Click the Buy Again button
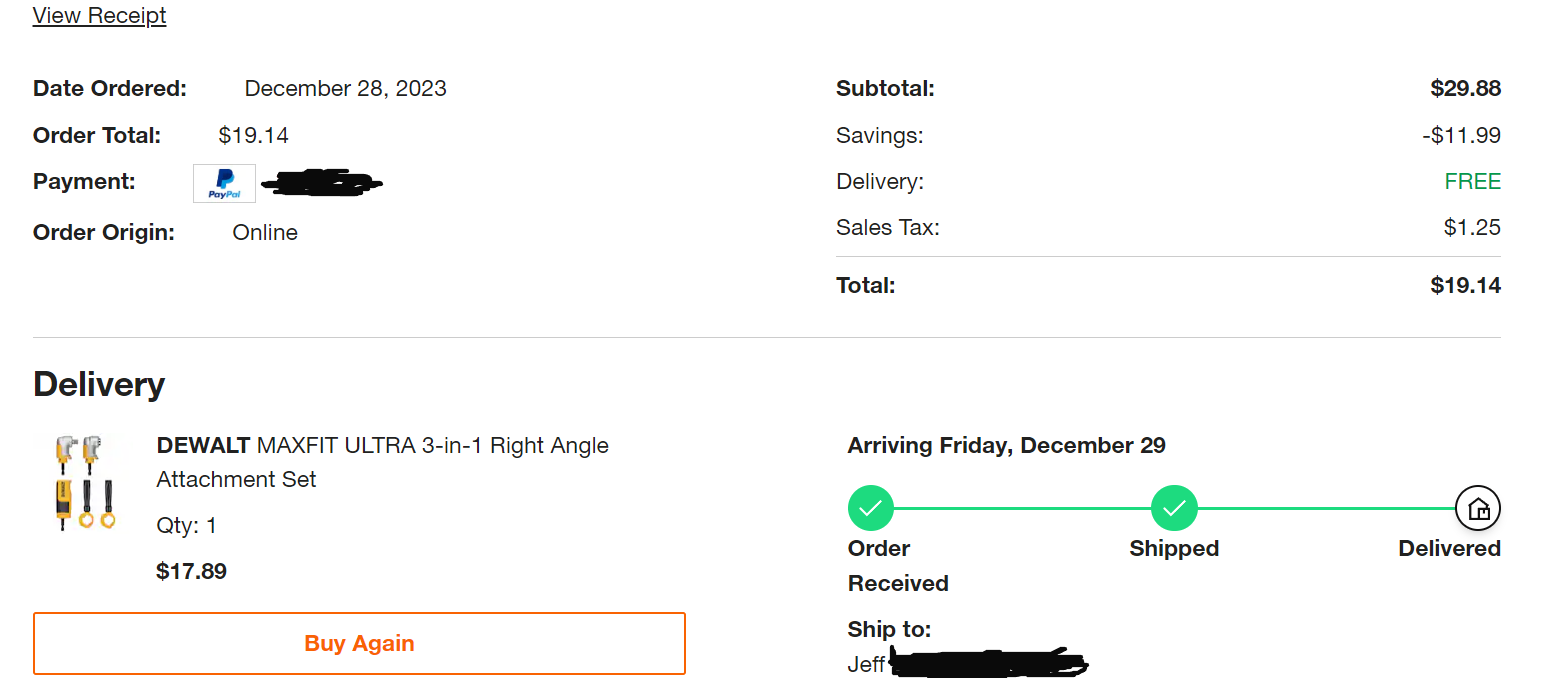 pyautogui.click(x=359, y=643)
